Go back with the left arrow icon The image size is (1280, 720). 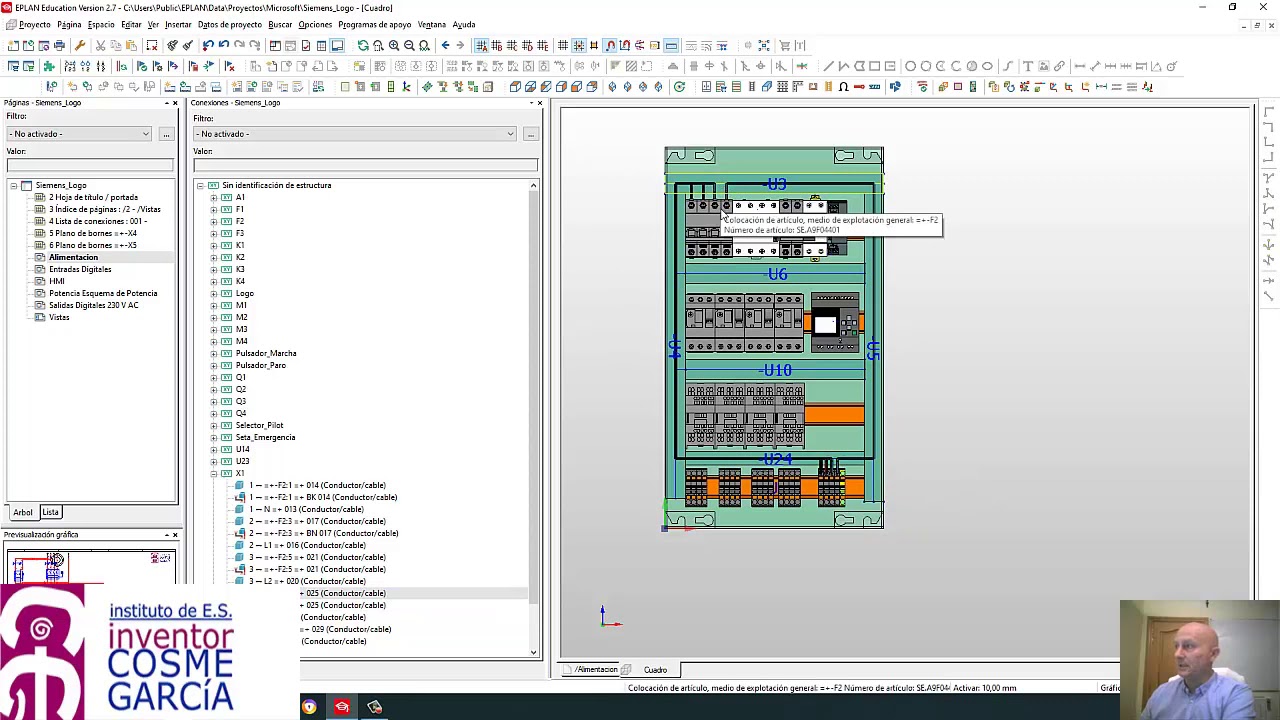tap(446, 45)
